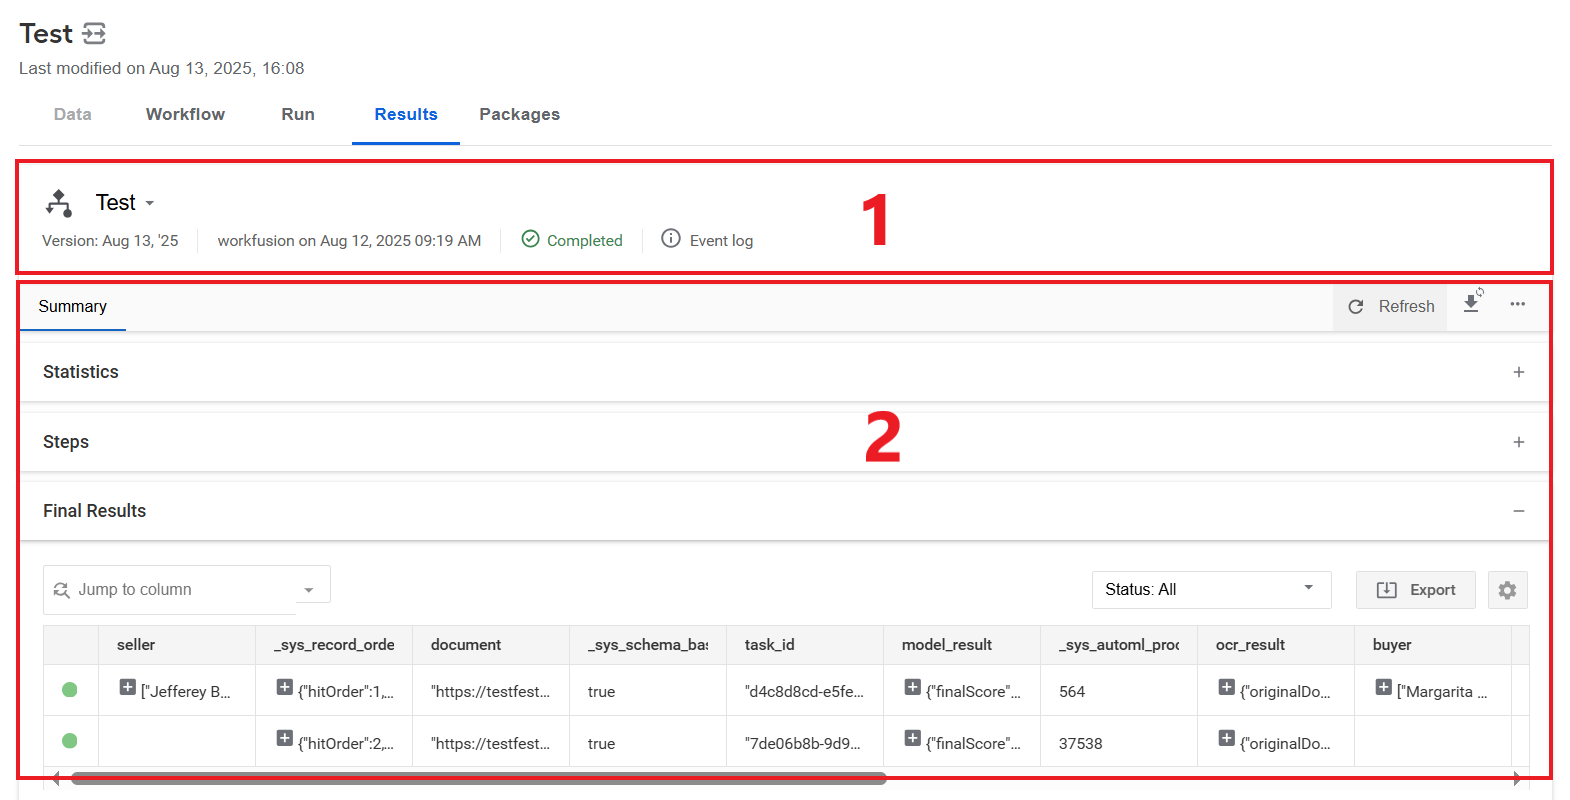This screenshot has height=800, width=1570.
Task: Click the _sys_record_orde column header
Action: coord(334,645)
